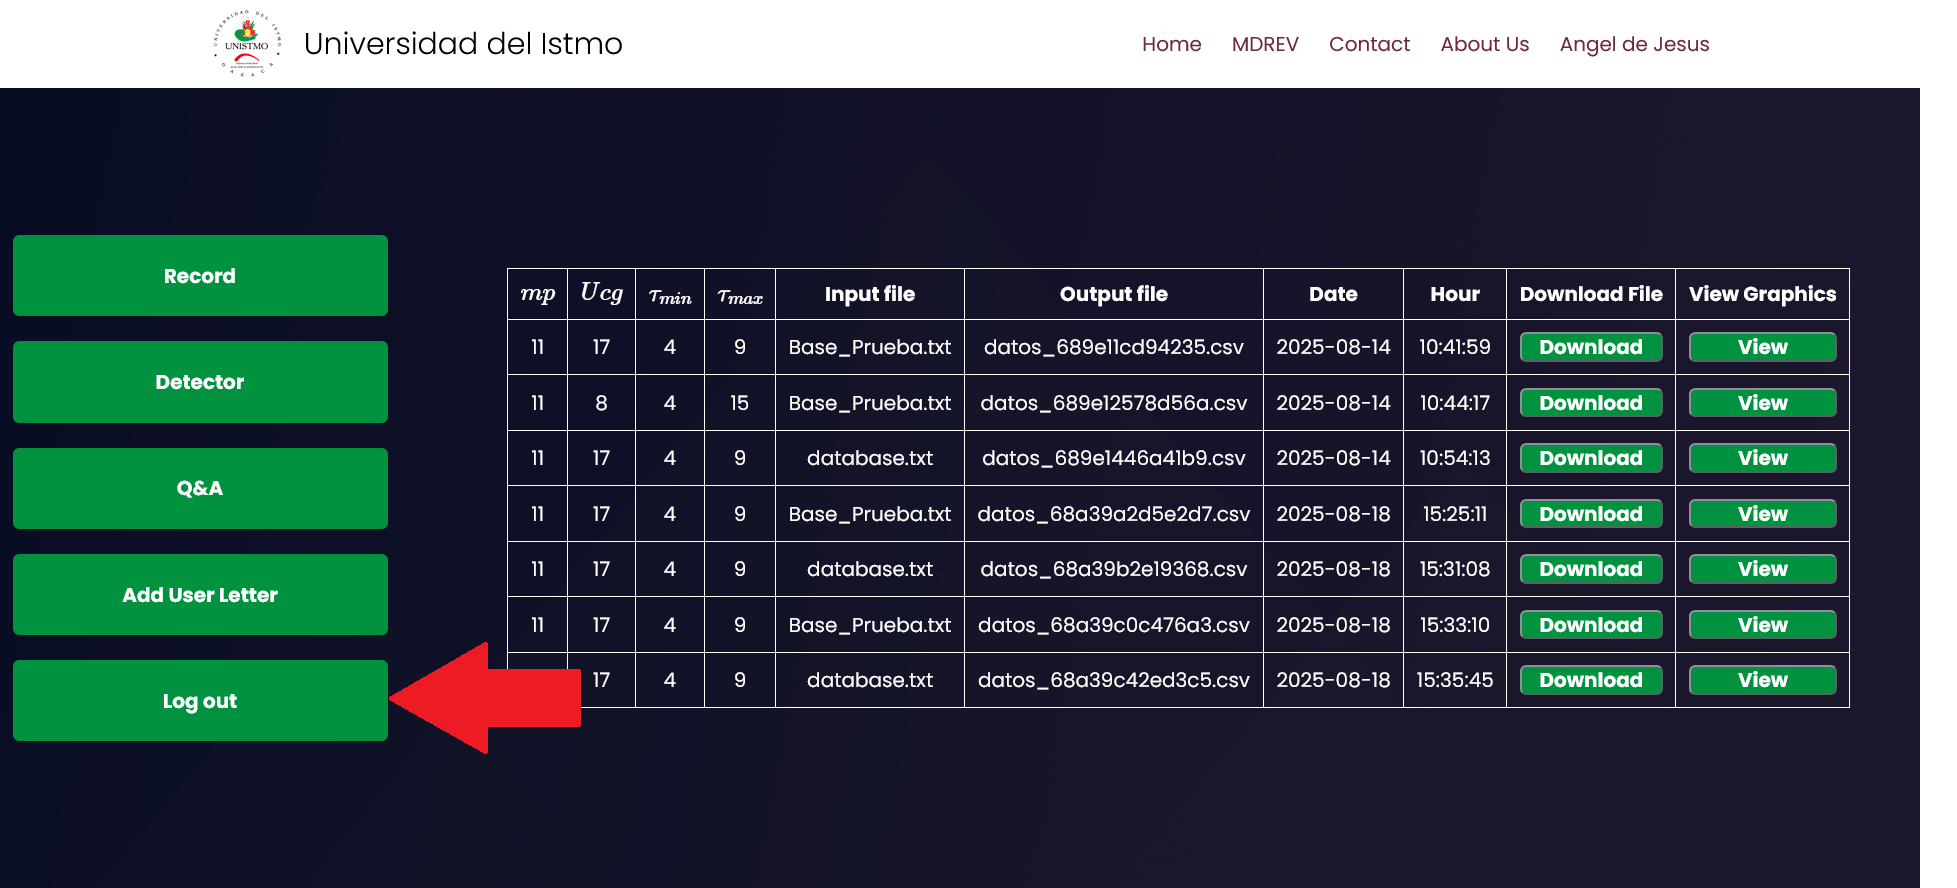Select output file datos_689e1446a41b9.csv cell
1957x888 pixels.
1114,458
